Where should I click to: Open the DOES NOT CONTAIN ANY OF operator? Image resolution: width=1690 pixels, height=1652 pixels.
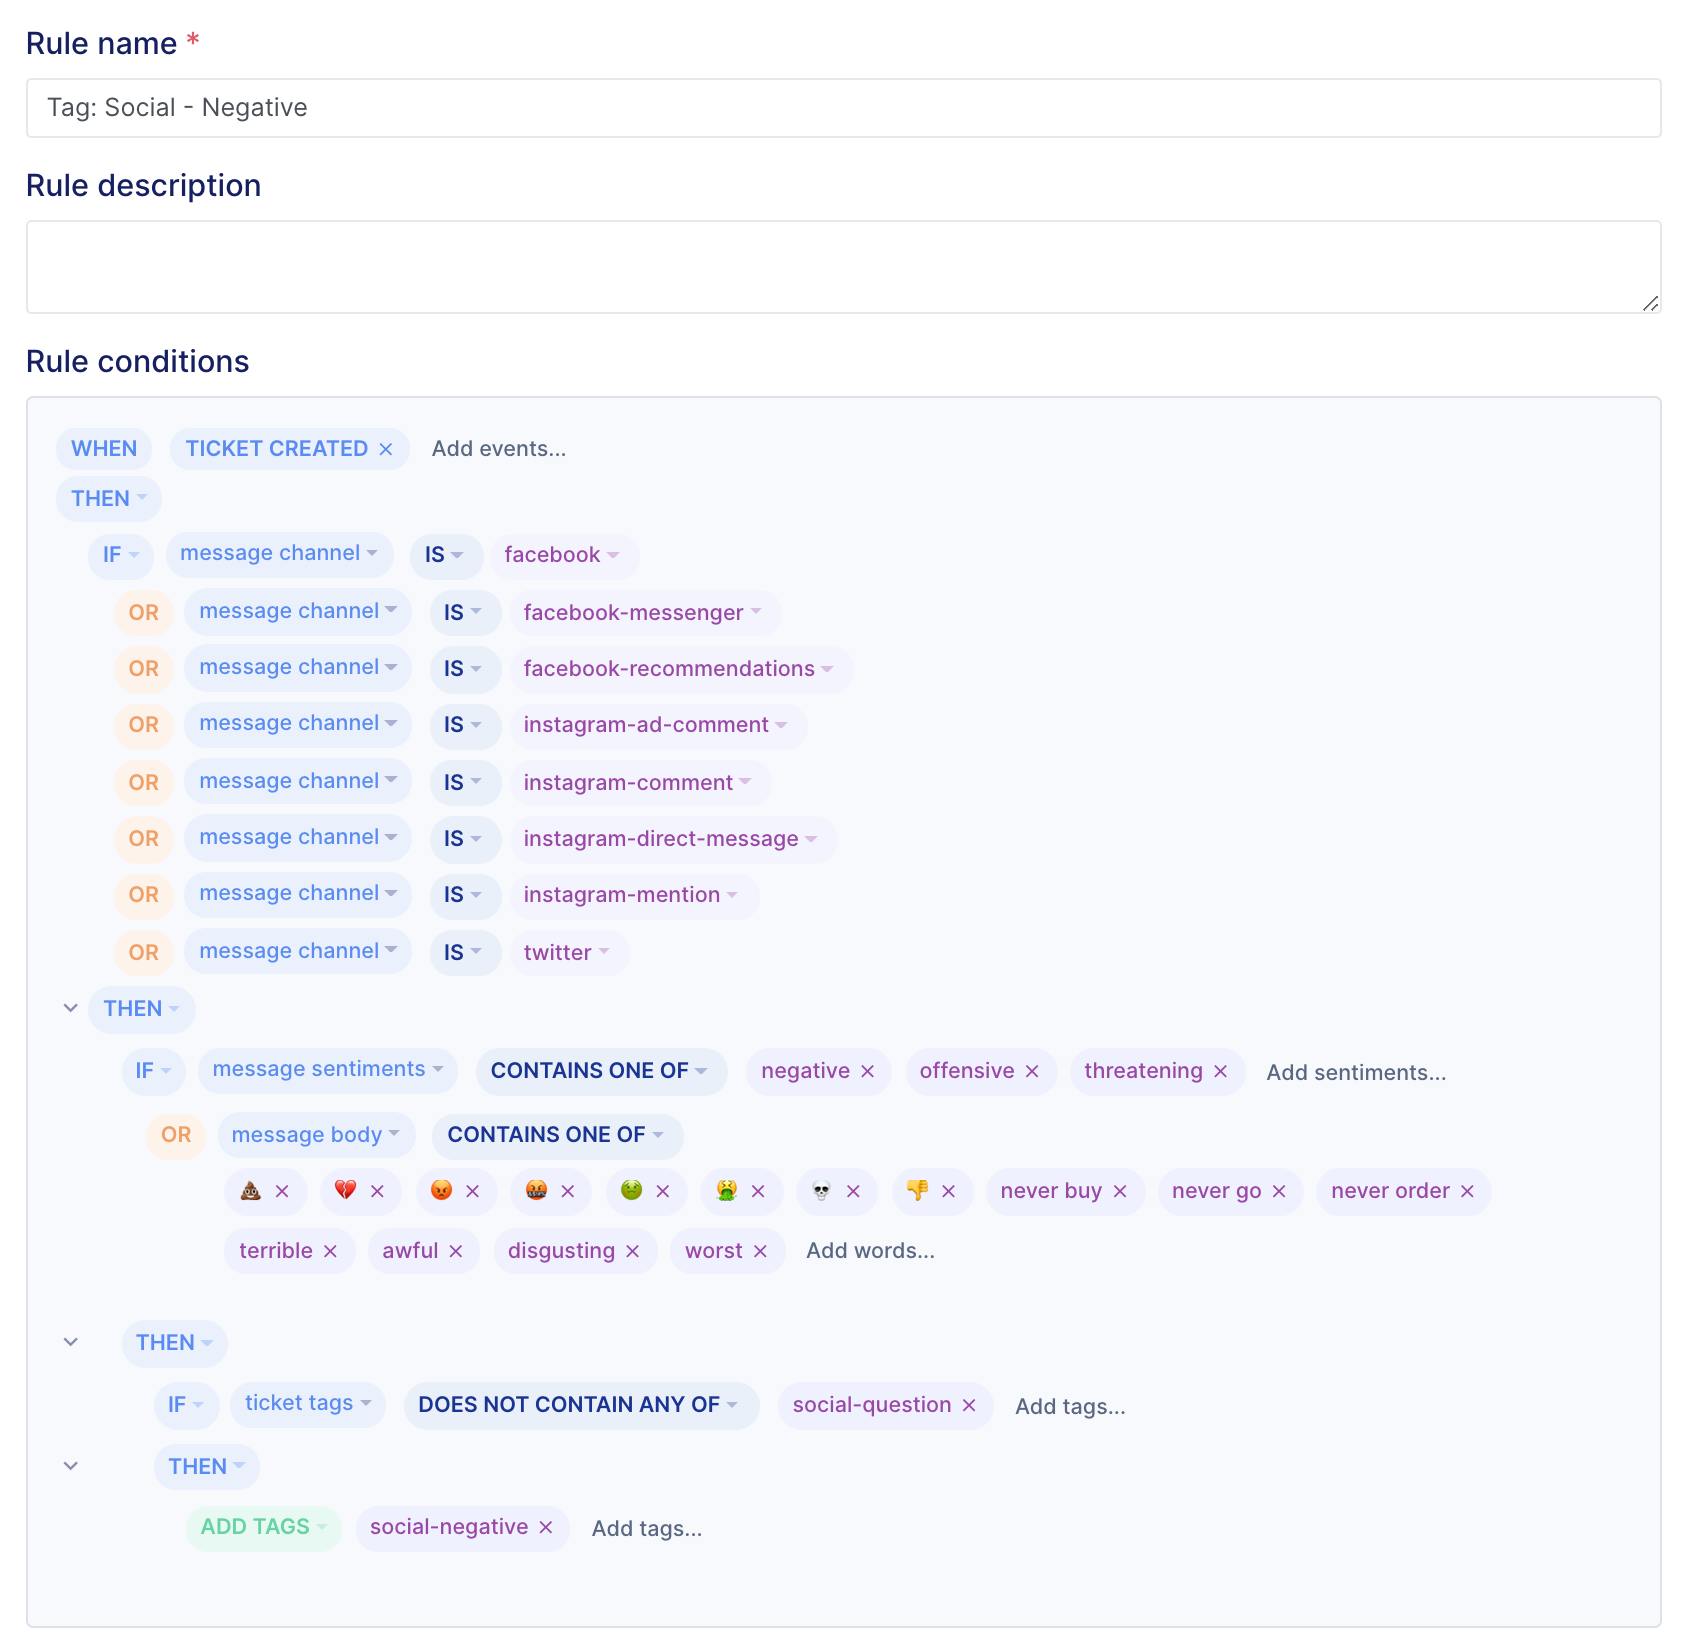coord(580,1405)
